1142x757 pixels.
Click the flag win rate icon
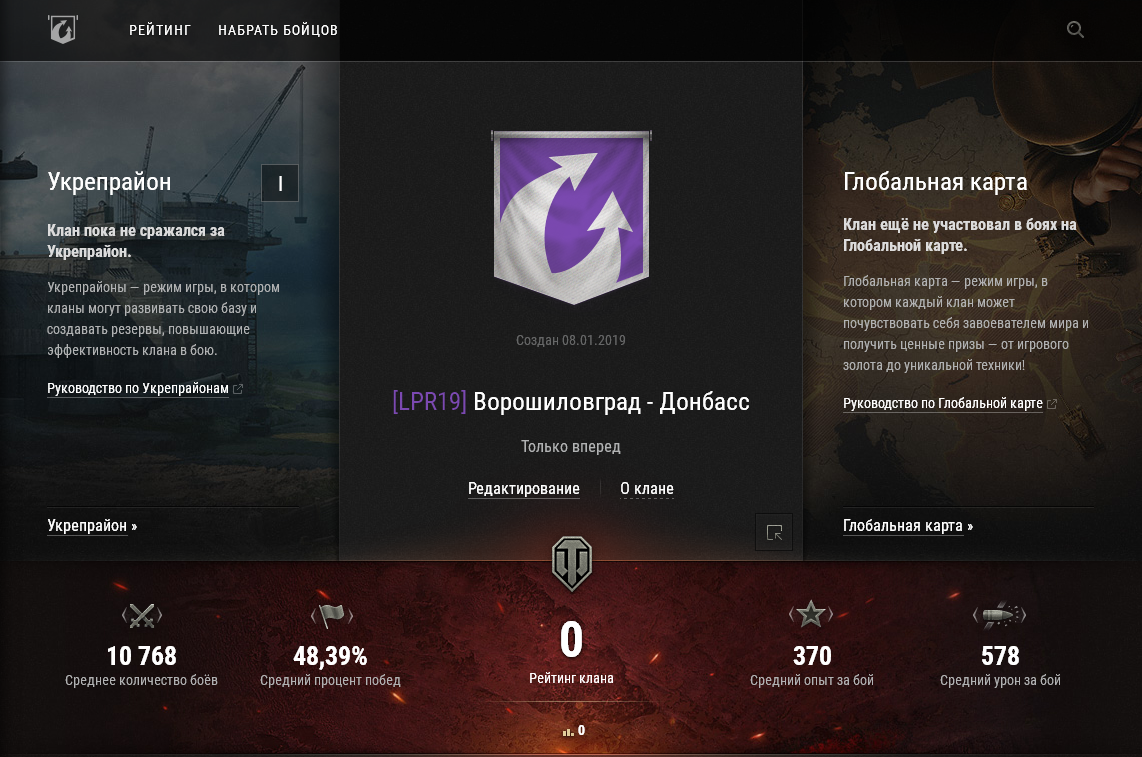click(331, 616)
